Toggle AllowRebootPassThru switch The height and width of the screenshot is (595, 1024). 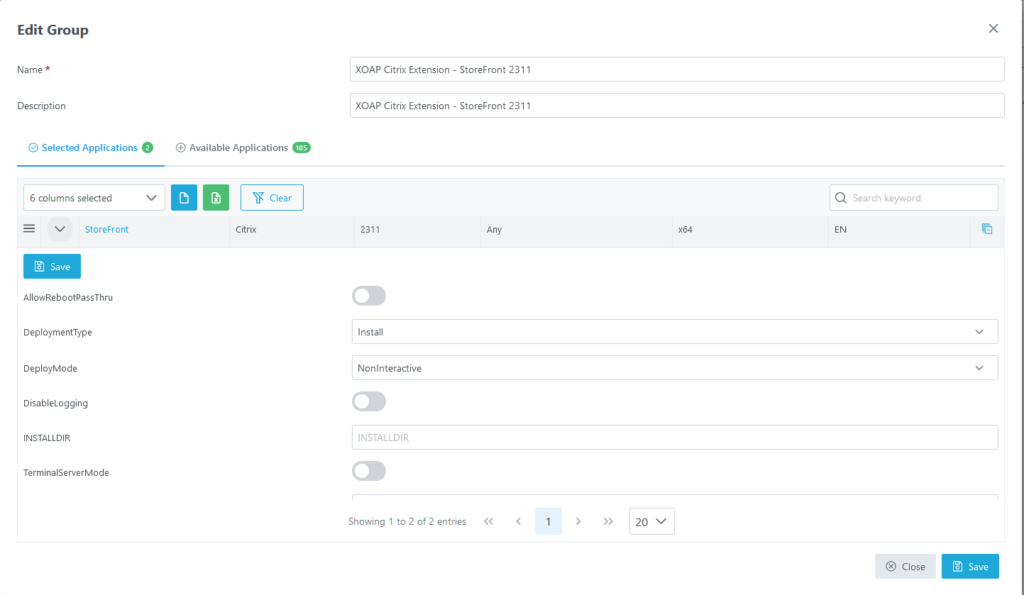coord(369,296)
